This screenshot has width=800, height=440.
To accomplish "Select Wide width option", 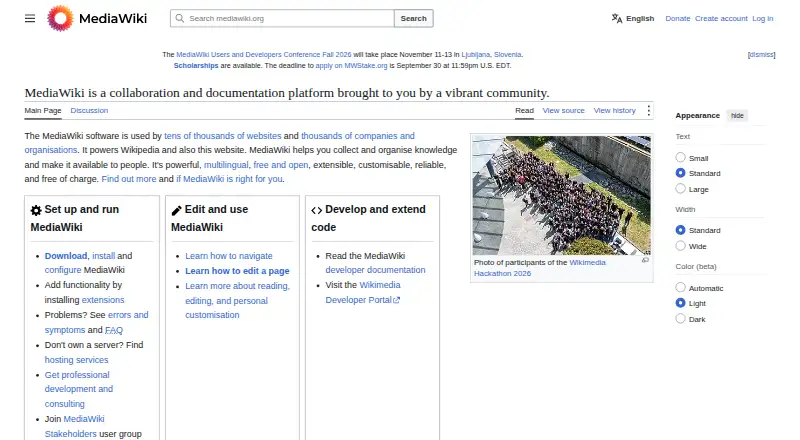I will [x=680, y=246].
